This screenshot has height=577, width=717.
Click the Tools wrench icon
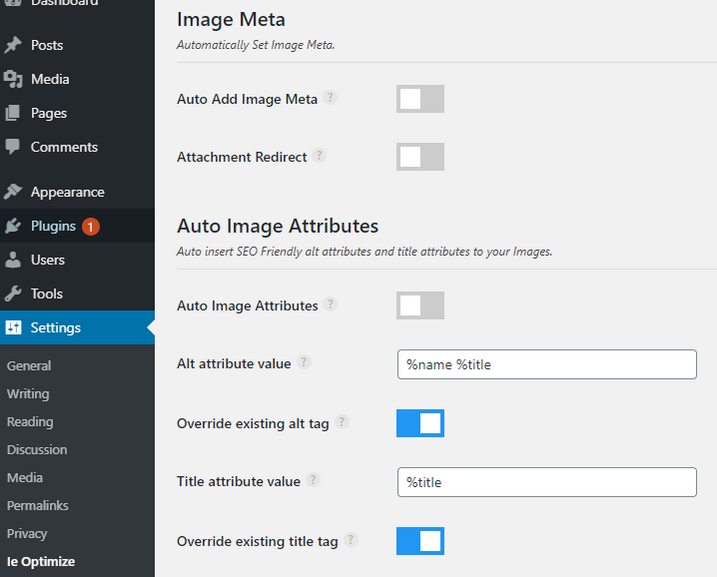[13, 294]
